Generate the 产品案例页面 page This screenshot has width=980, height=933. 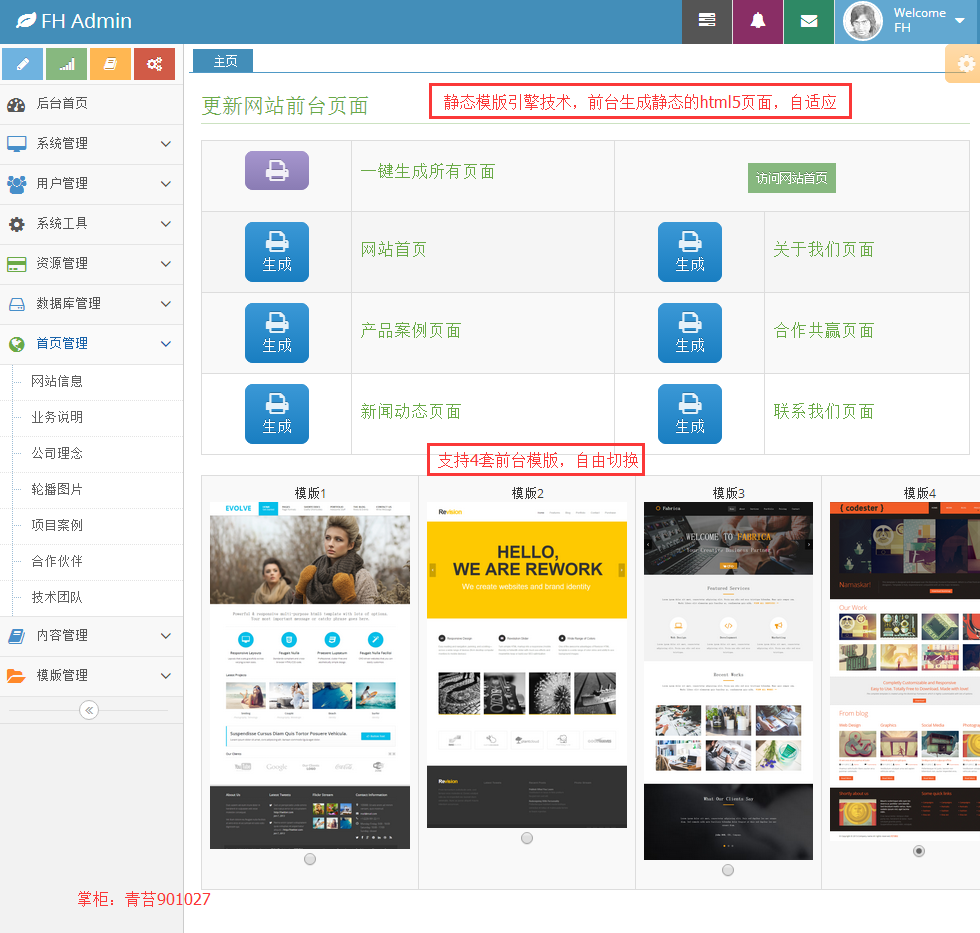click(277, 332)
